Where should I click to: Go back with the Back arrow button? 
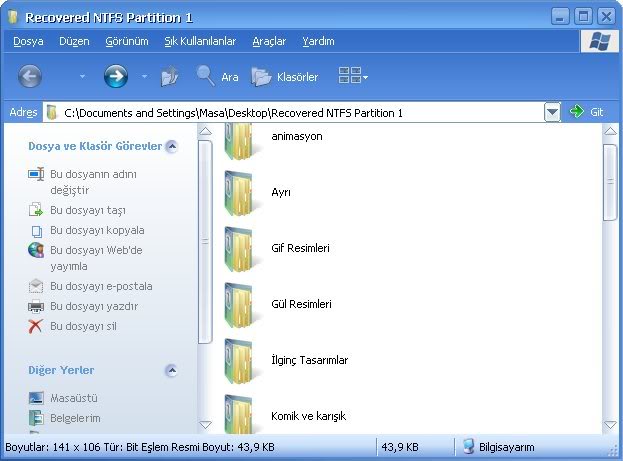tap(30, 76)
